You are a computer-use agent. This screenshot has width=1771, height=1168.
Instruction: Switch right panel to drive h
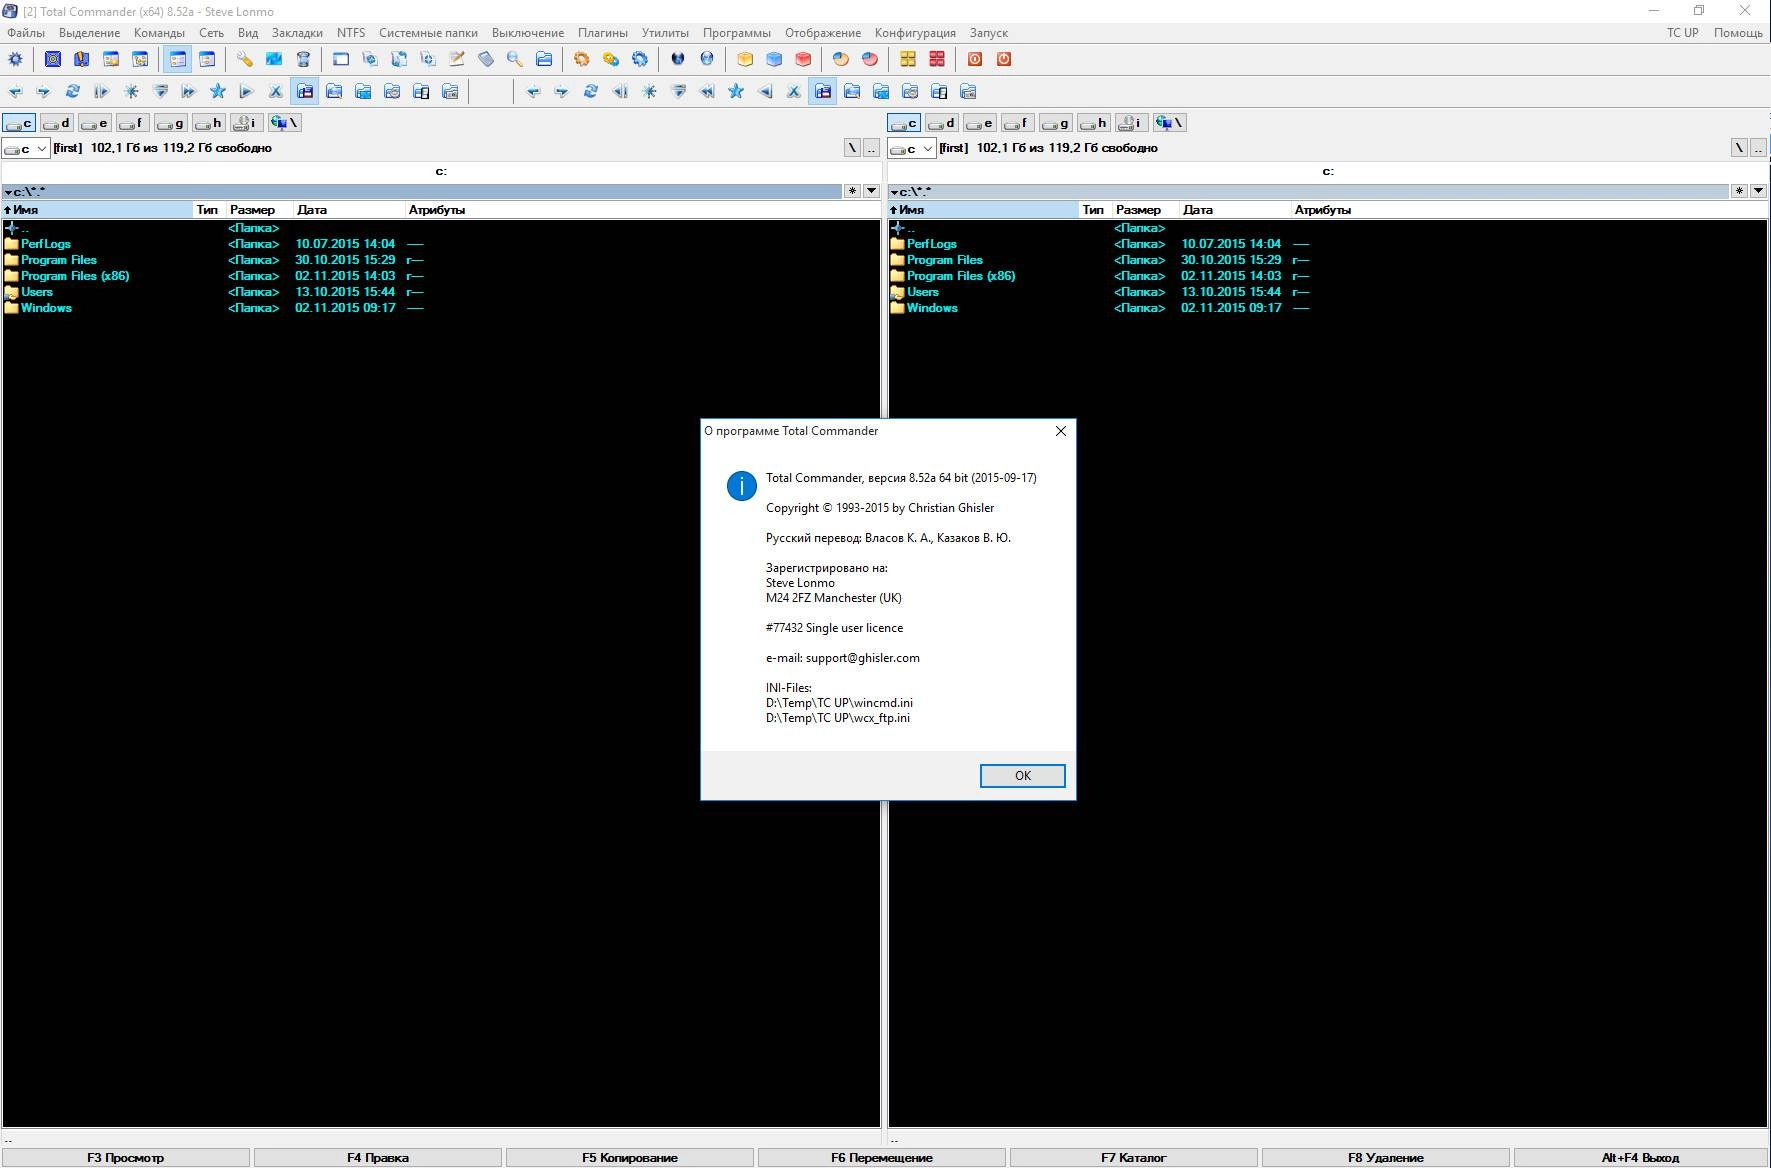(x=1094, y=123)
